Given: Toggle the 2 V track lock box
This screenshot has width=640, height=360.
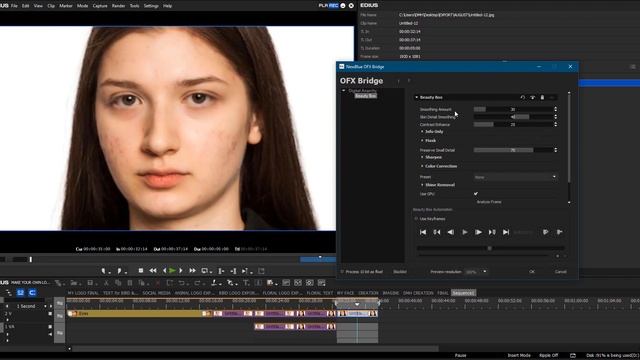Looking at the screenshot, I should (x=50, y=313).
